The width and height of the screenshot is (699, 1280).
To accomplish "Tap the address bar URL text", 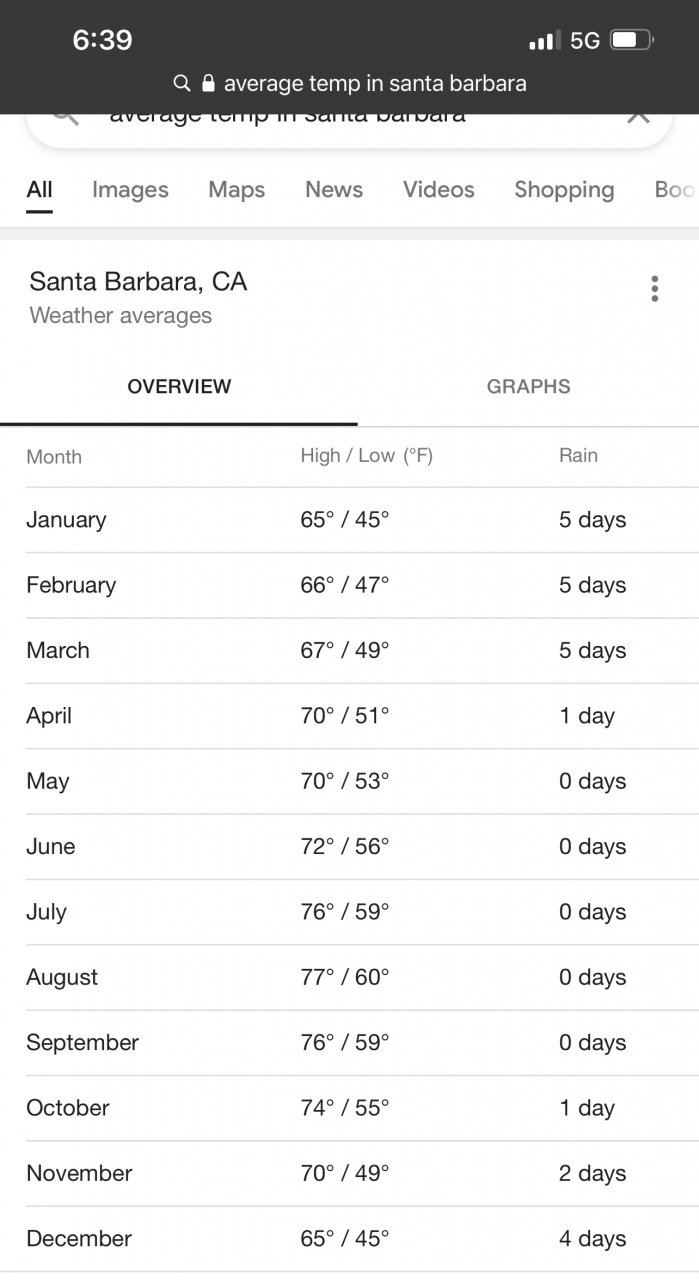I will pyautogui.click(x=375, y=83).
